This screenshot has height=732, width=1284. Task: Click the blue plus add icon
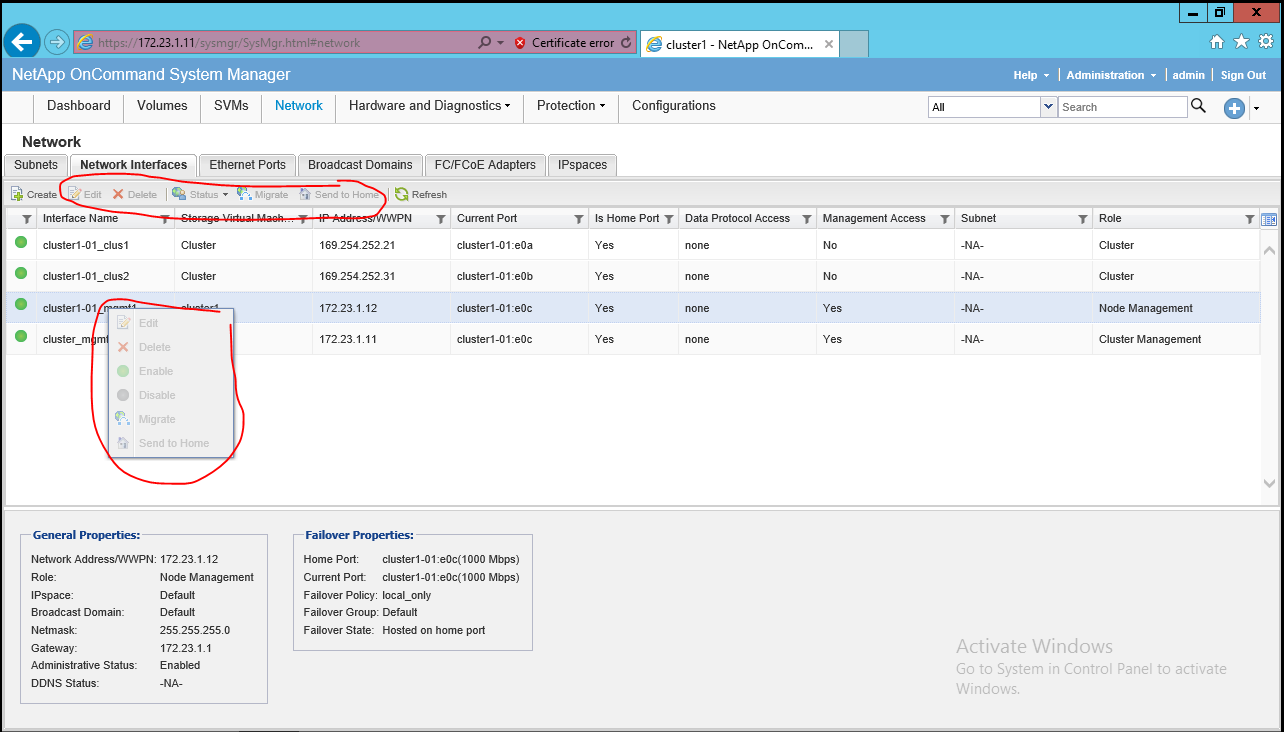pyautogui.click(x=1234, y=109)
